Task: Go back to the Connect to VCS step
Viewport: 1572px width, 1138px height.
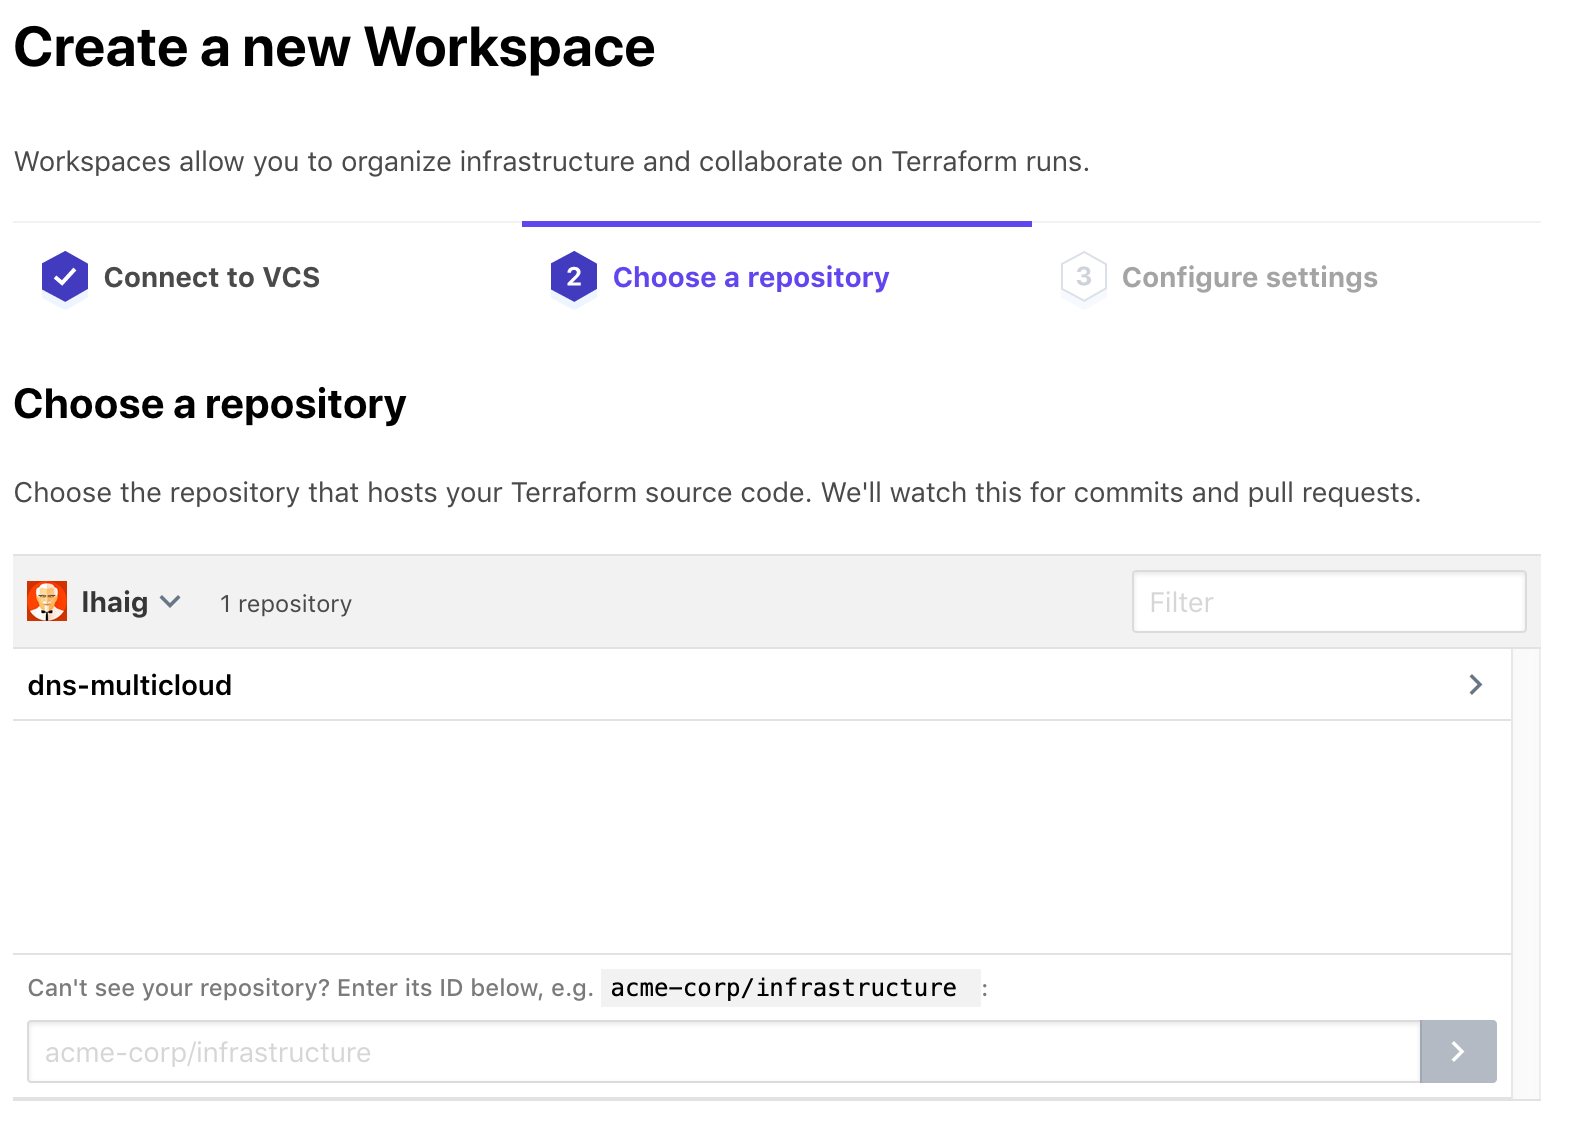Action: 211,277
